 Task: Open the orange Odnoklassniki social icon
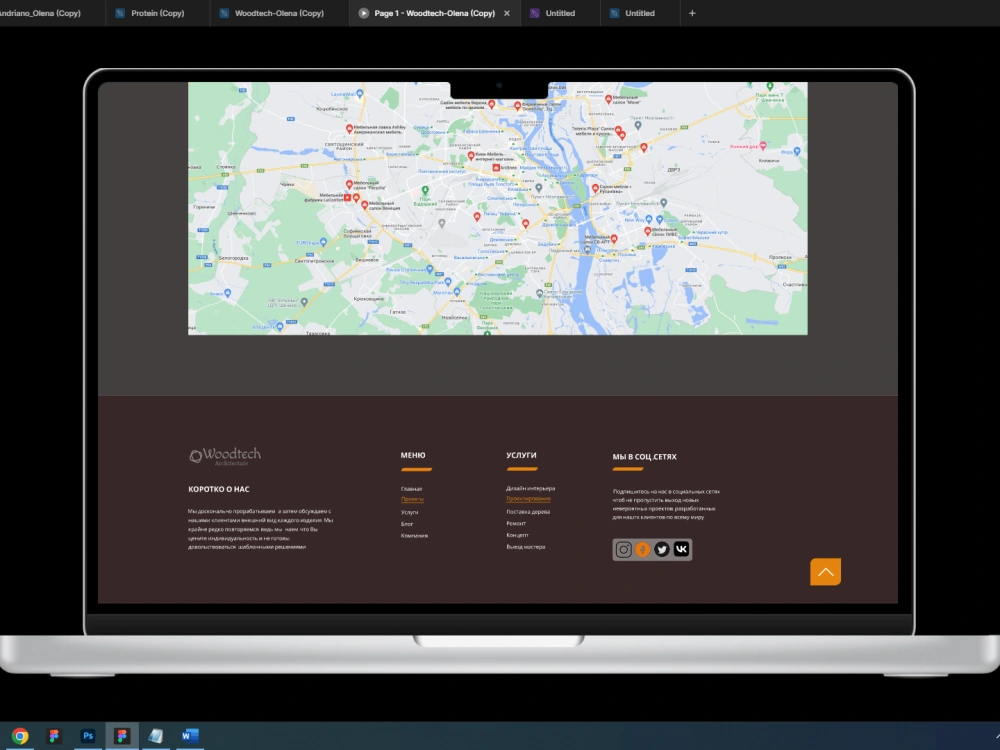click(x=643, y=549)
